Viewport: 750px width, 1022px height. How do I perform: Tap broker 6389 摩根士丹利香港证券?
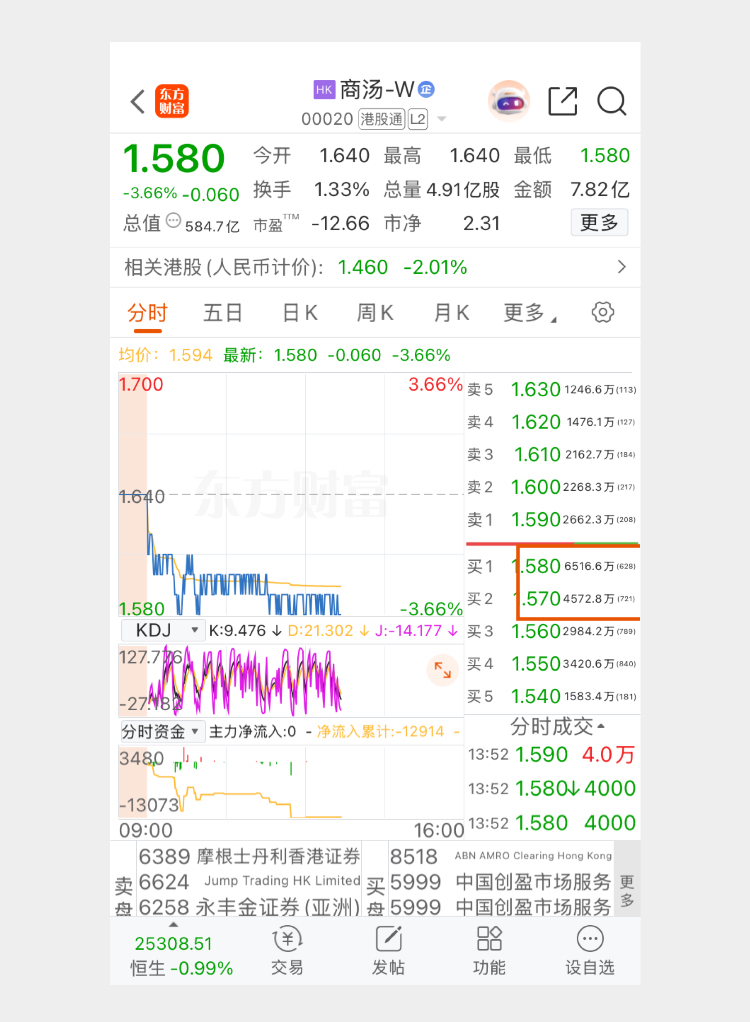pyautogui.click(x=249, y=856)
